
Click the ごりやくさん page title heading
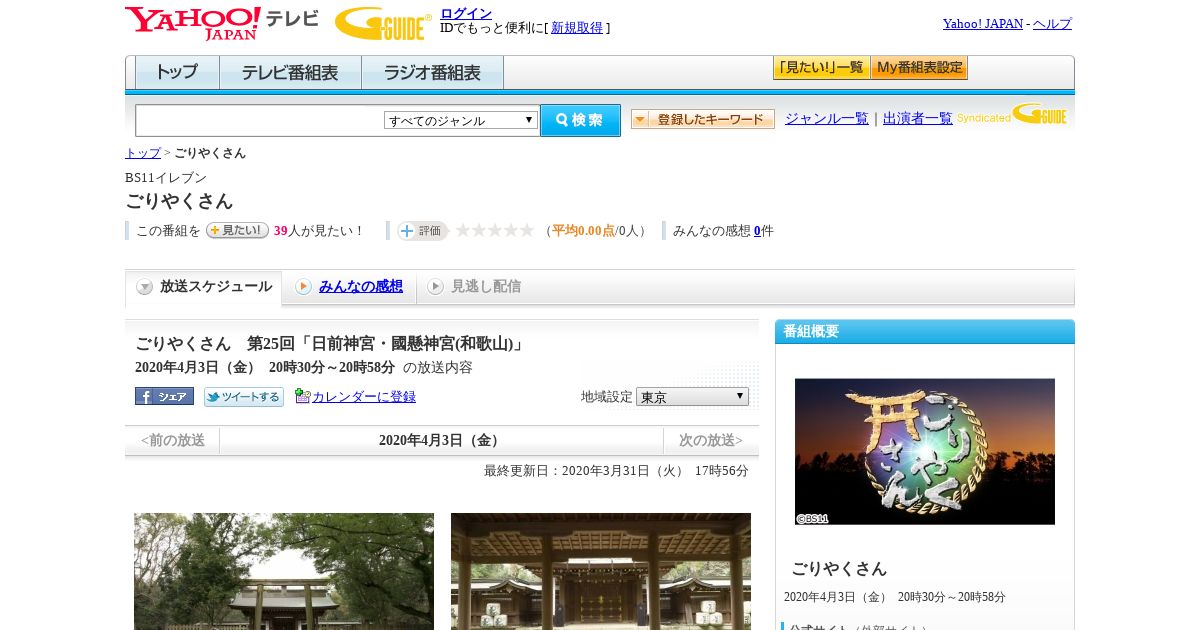point(179,201)
